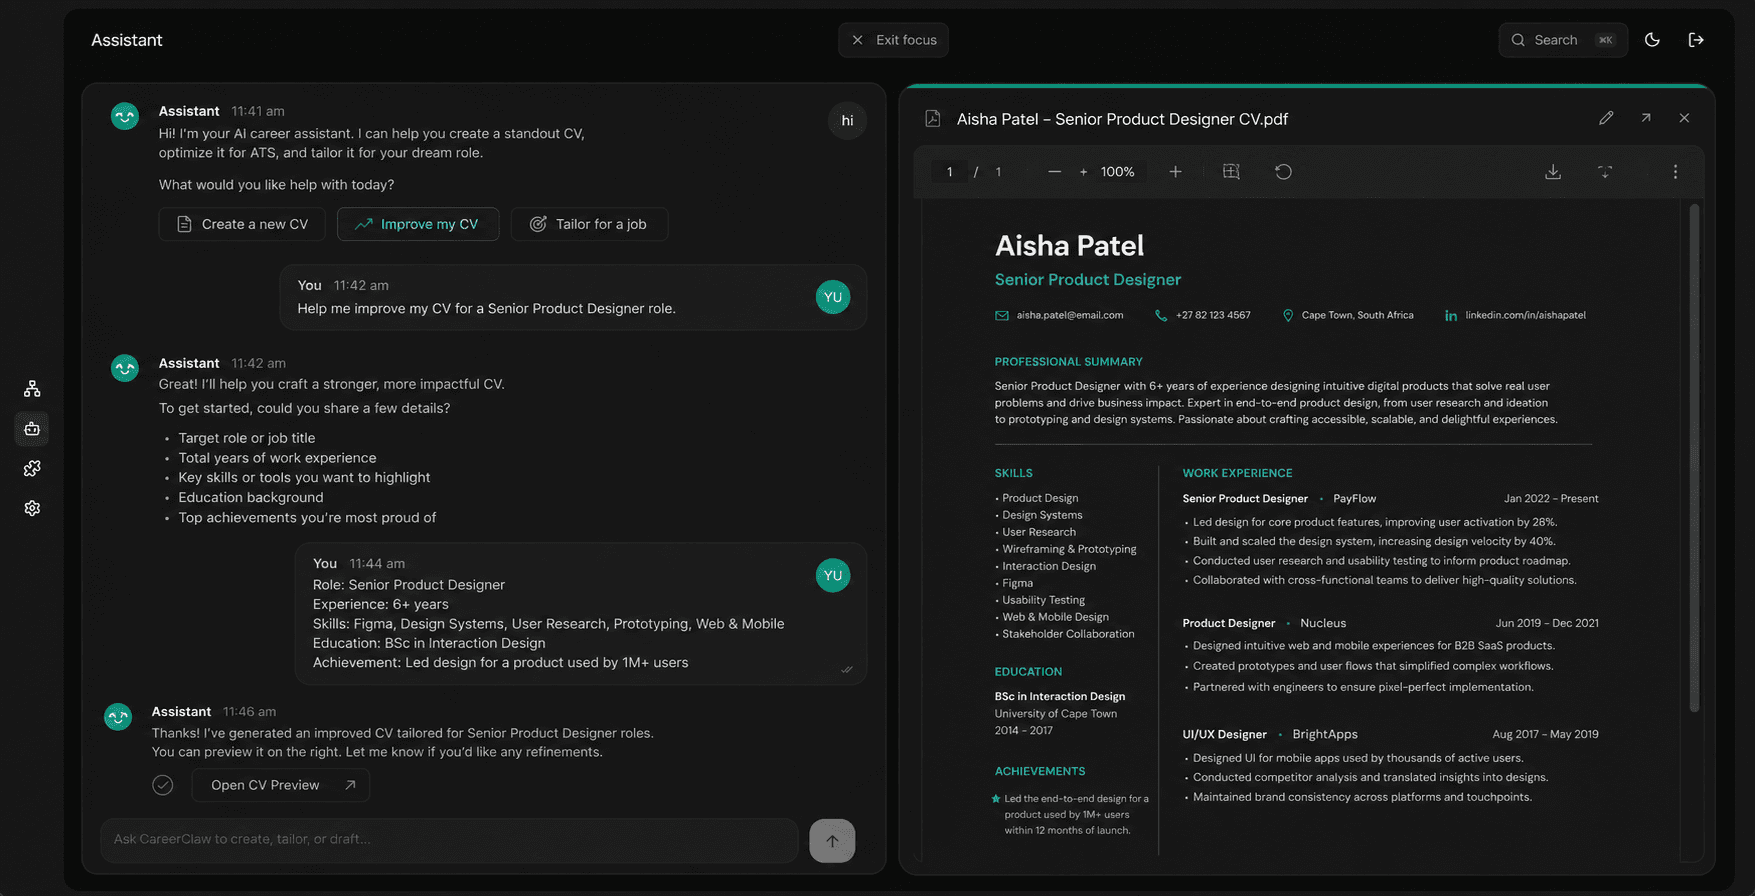This screenshot has height=896, width=1755.
Task: Click the LinkedIn icon in CV
Action: pos(1451,315)
